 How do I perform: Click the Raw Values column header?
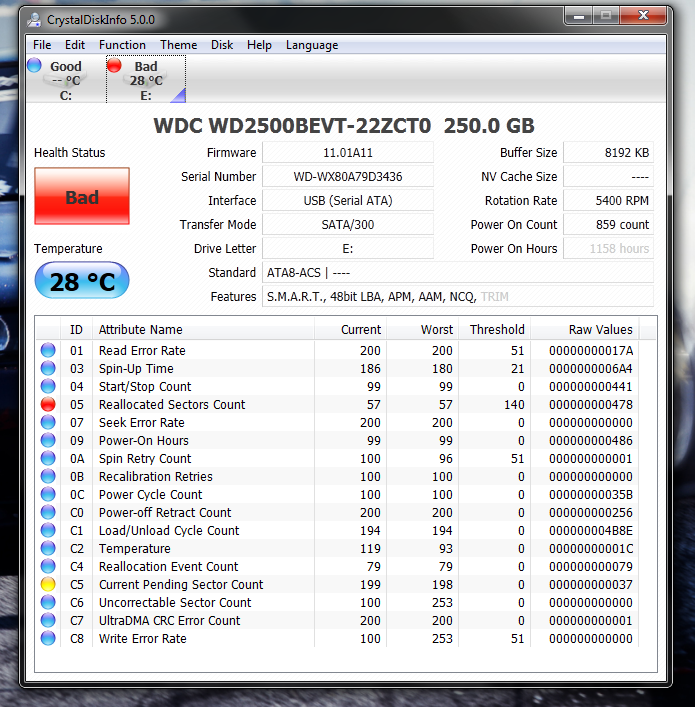(x=585, y=330)
